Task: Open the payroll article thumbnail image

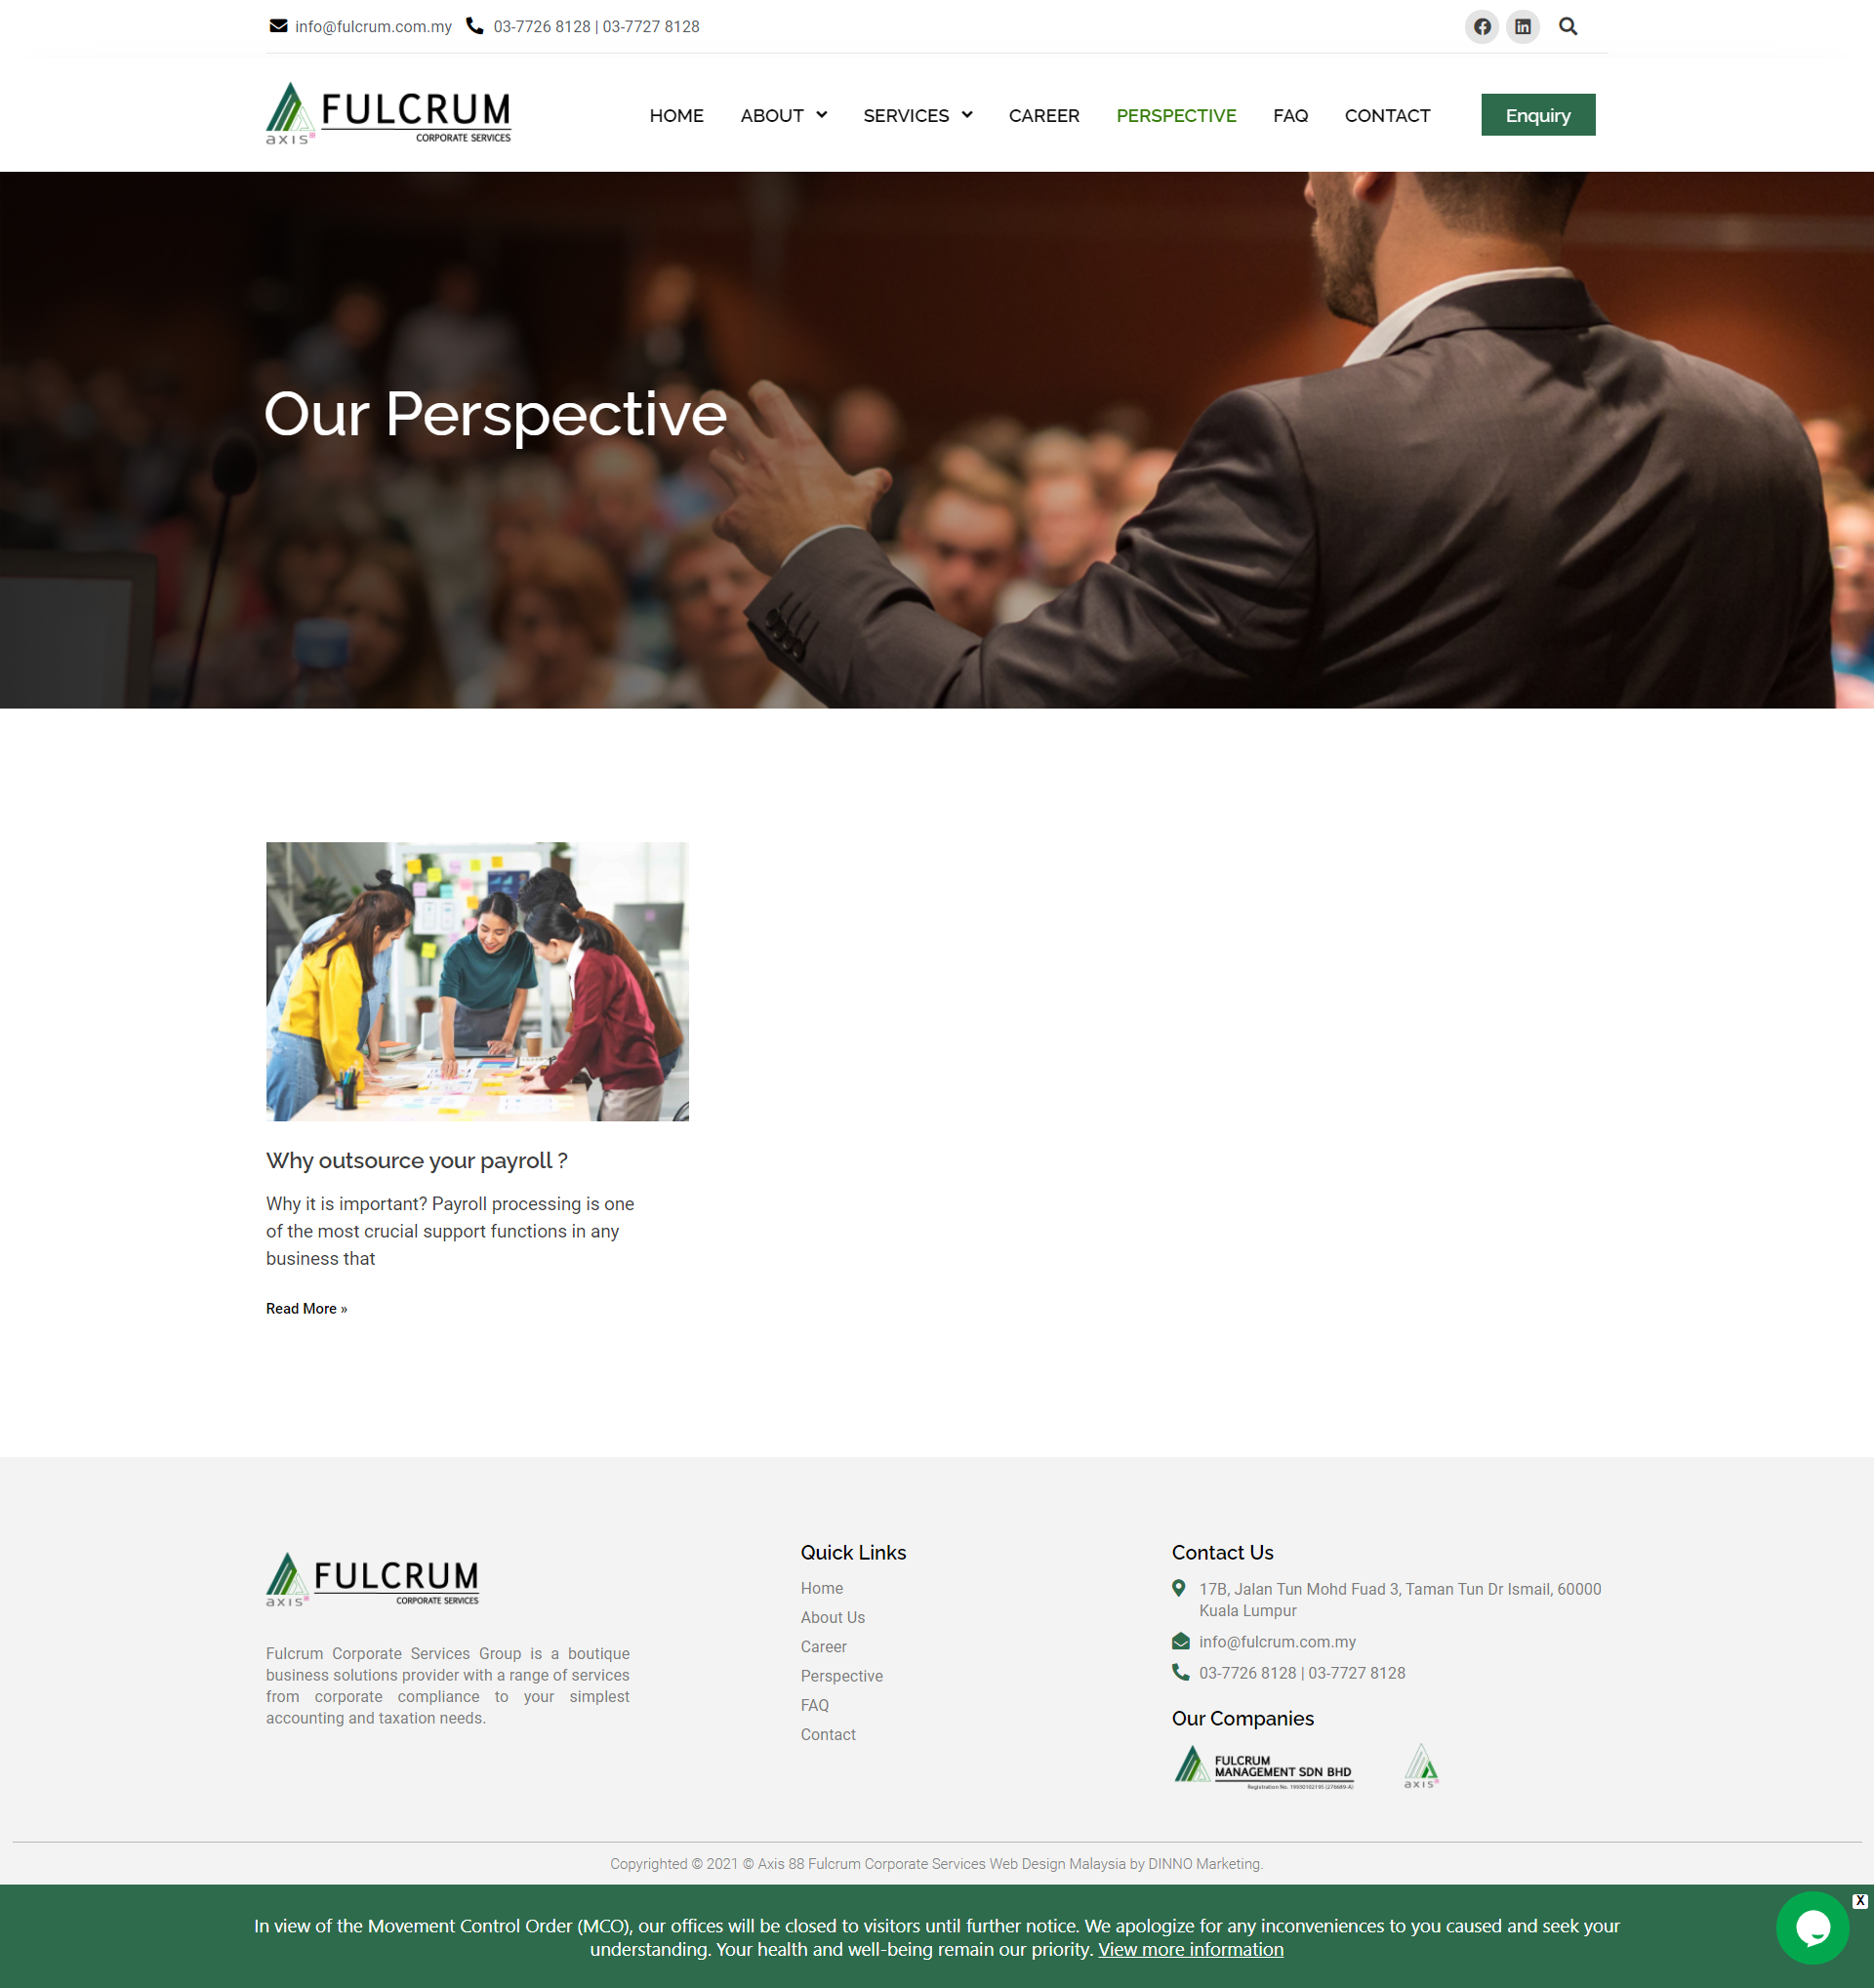Action: click(477, 981)
